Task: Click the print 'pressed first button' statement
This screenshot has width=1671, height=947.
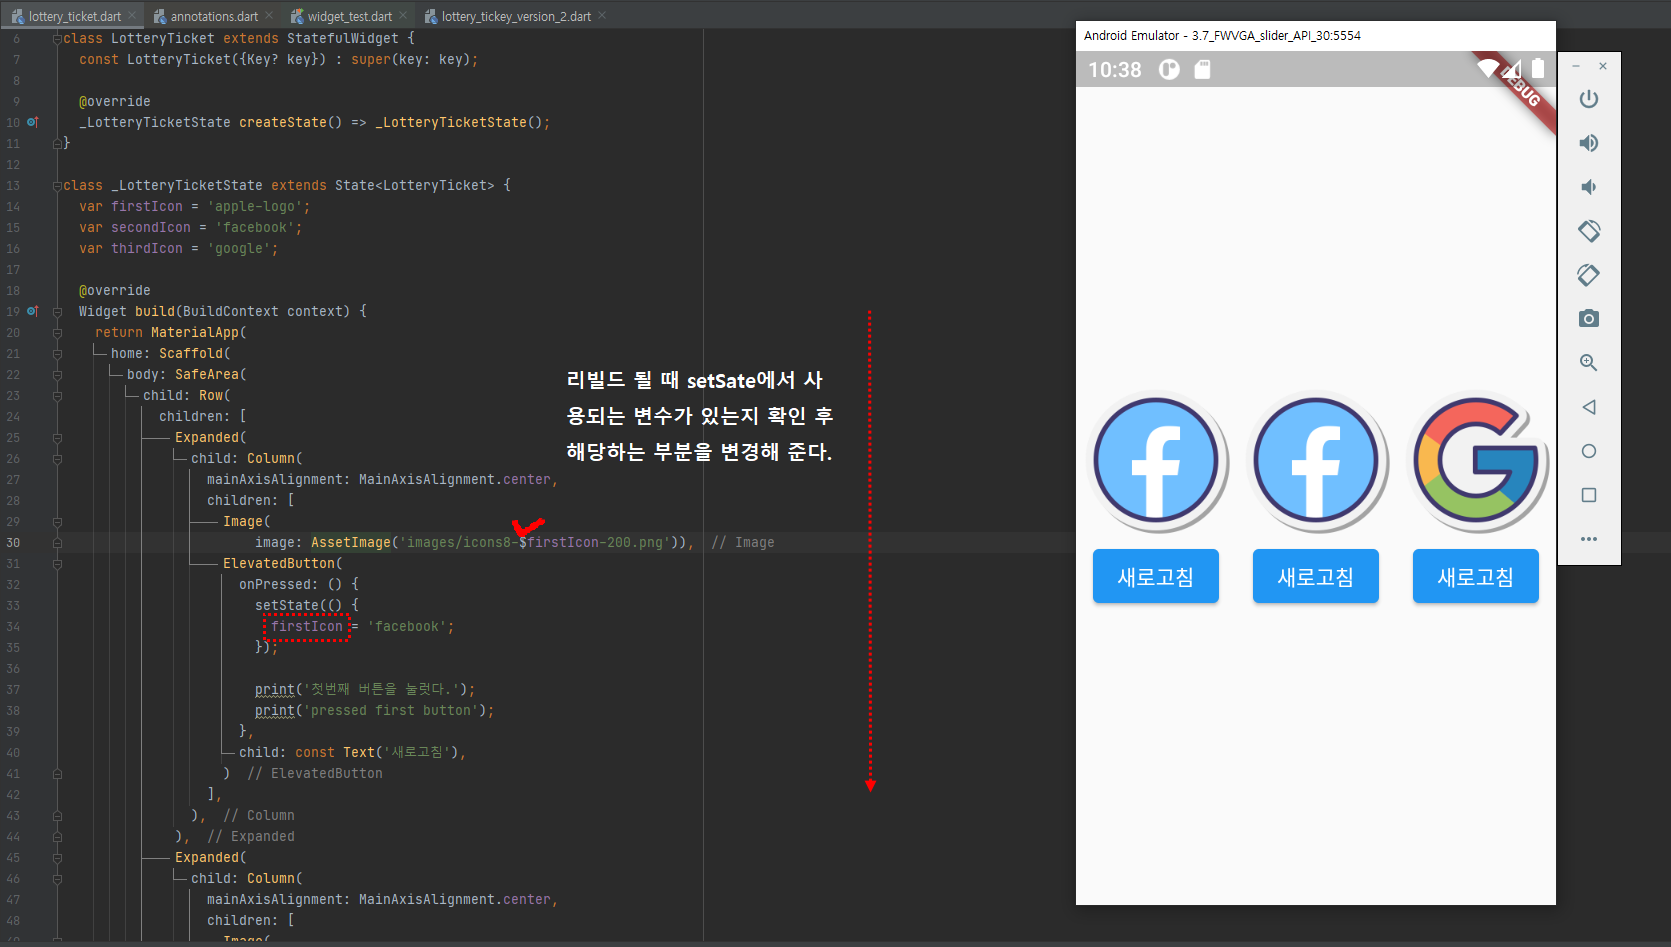Action: click(x=374, y=710)
